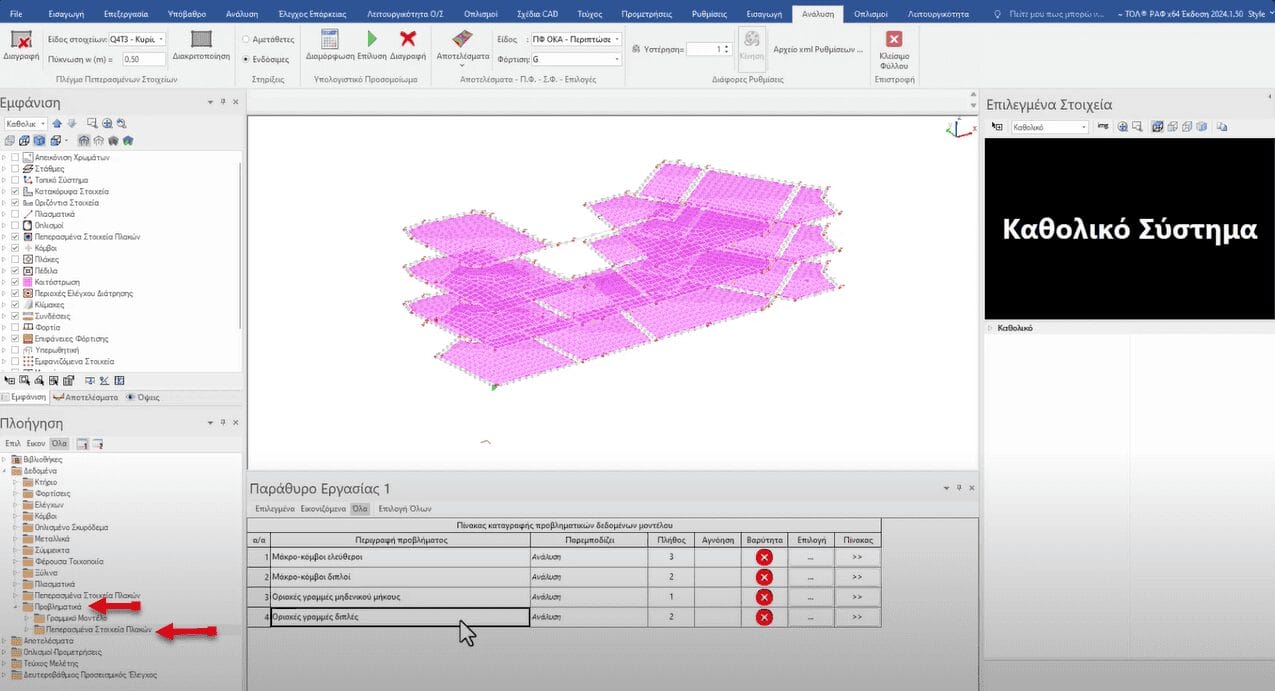Click the mesh Διαγραφή icon at far left

tap(20, 40)
